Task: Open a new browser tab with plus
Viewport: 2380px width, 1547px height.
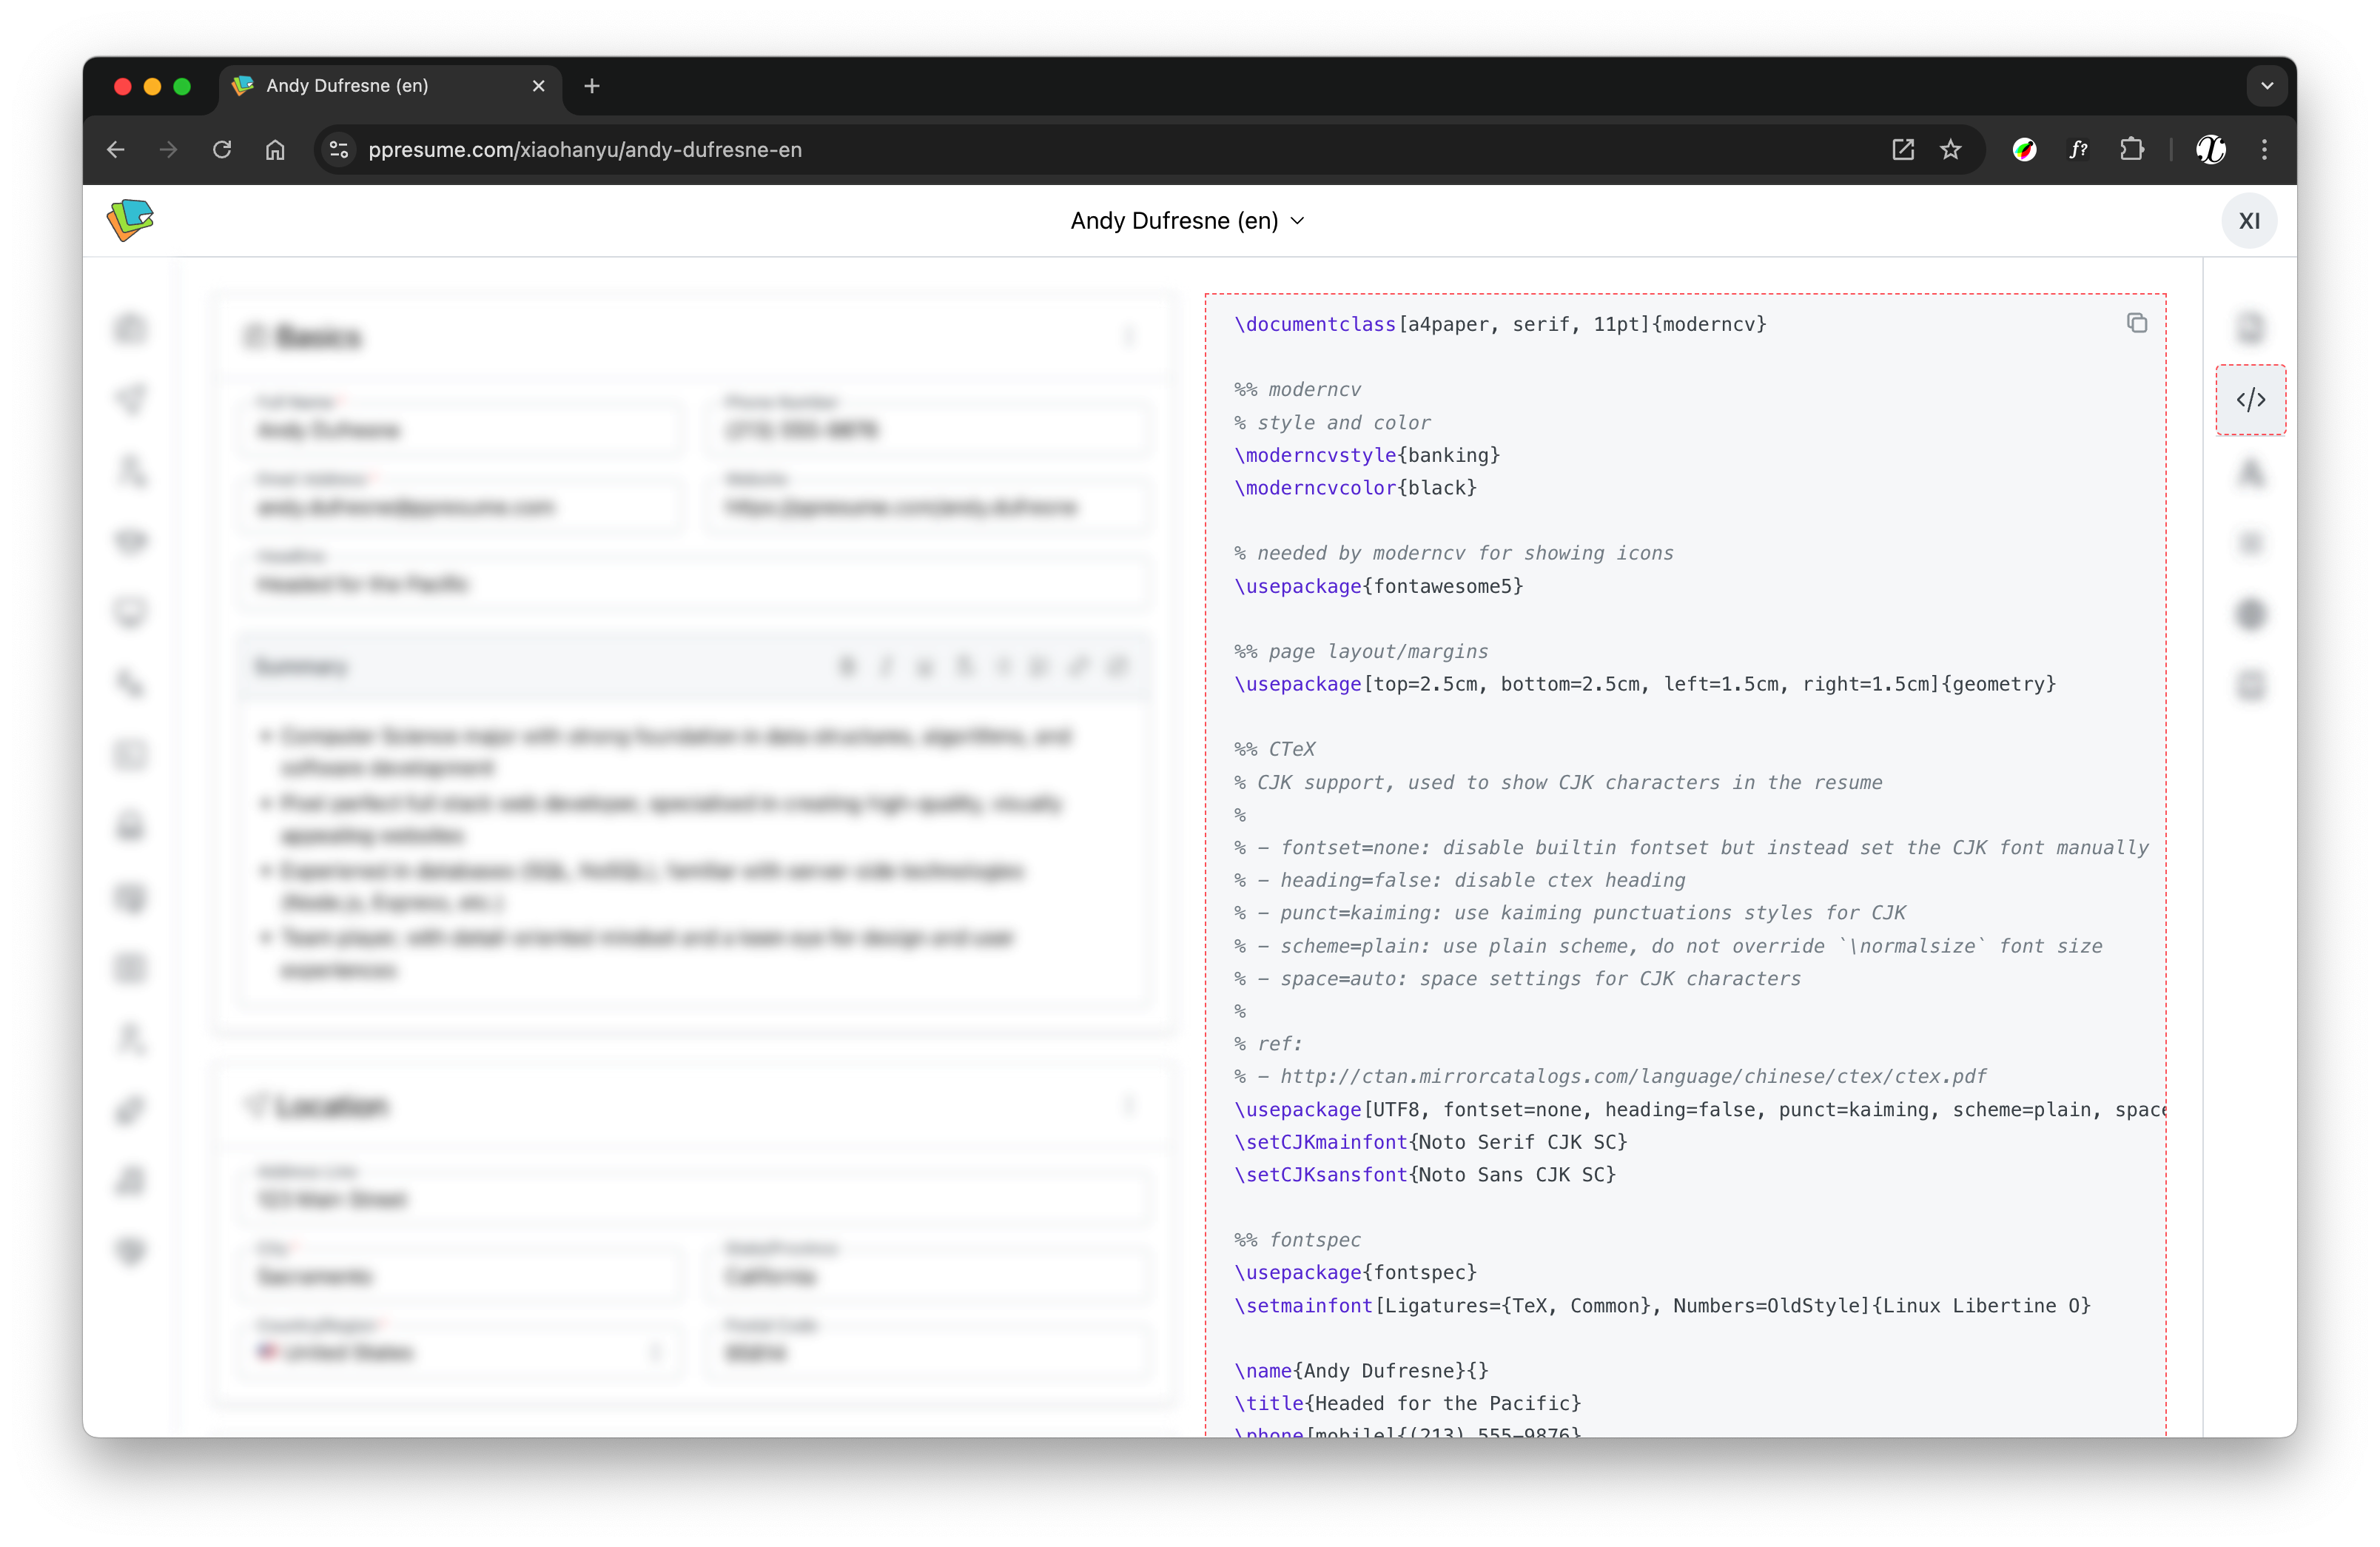Action: (x=592, y=86)
